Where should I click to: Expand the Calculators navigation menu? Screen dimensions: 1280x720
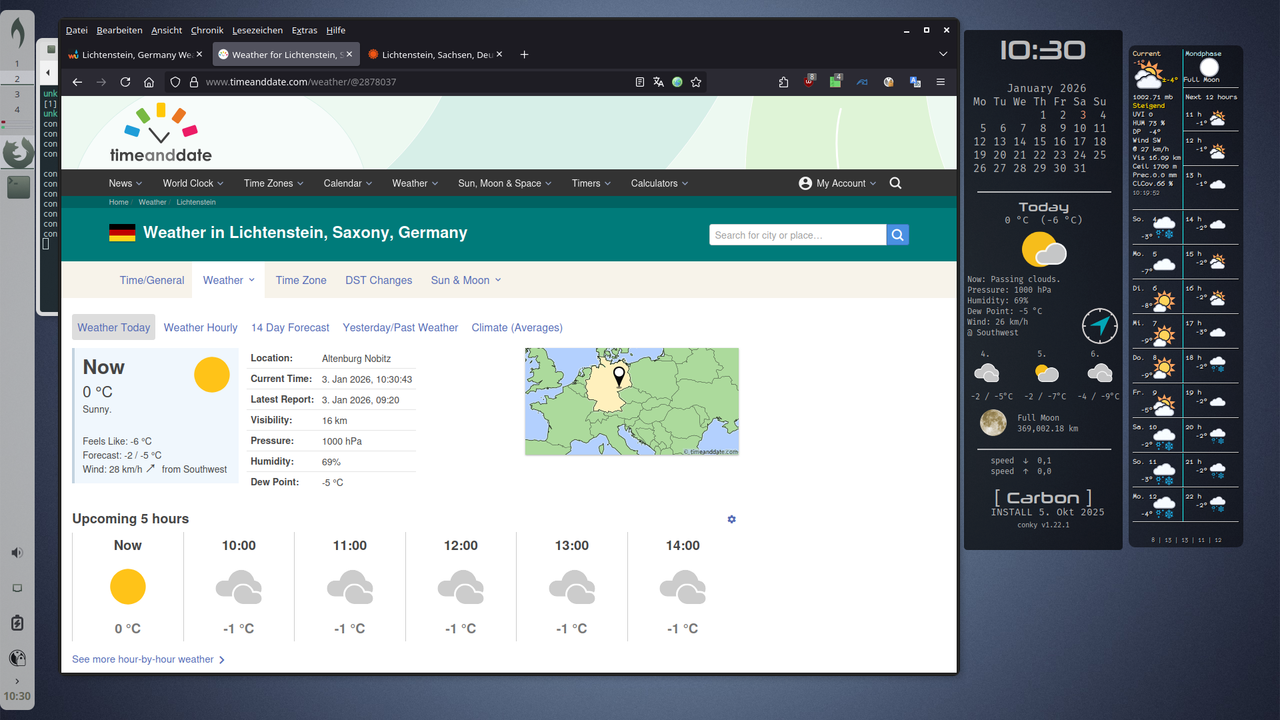coord(660,183)
